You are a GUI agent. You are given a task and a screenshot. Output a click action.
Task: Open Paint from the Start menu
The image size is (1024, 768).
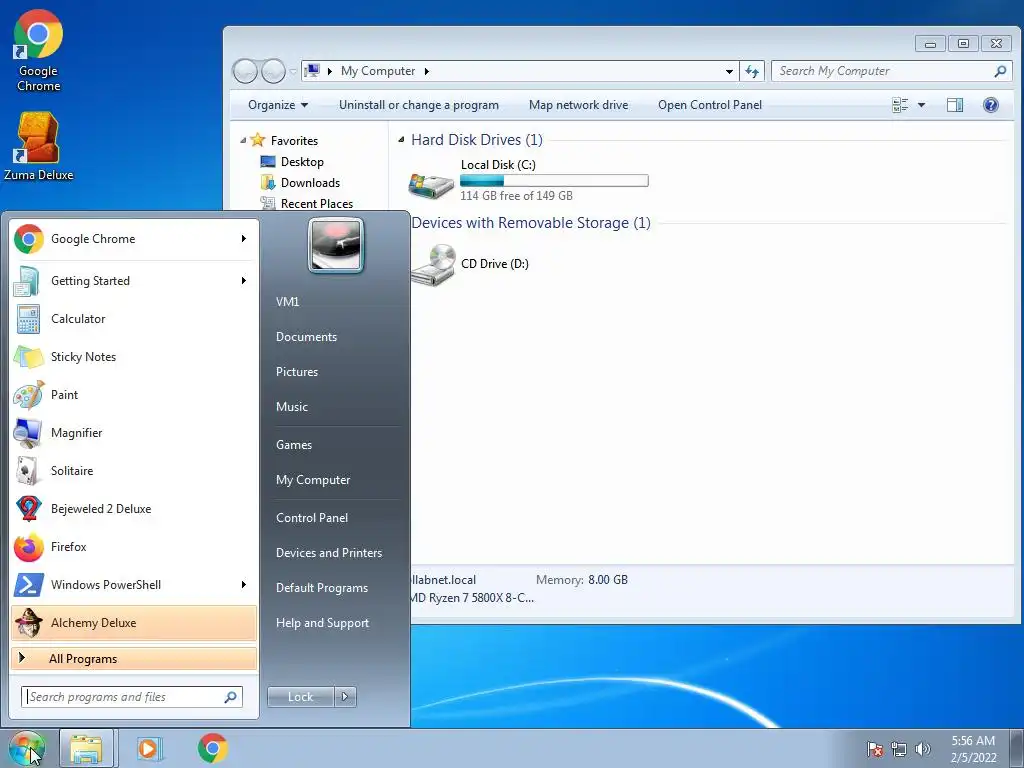[134, 394]
